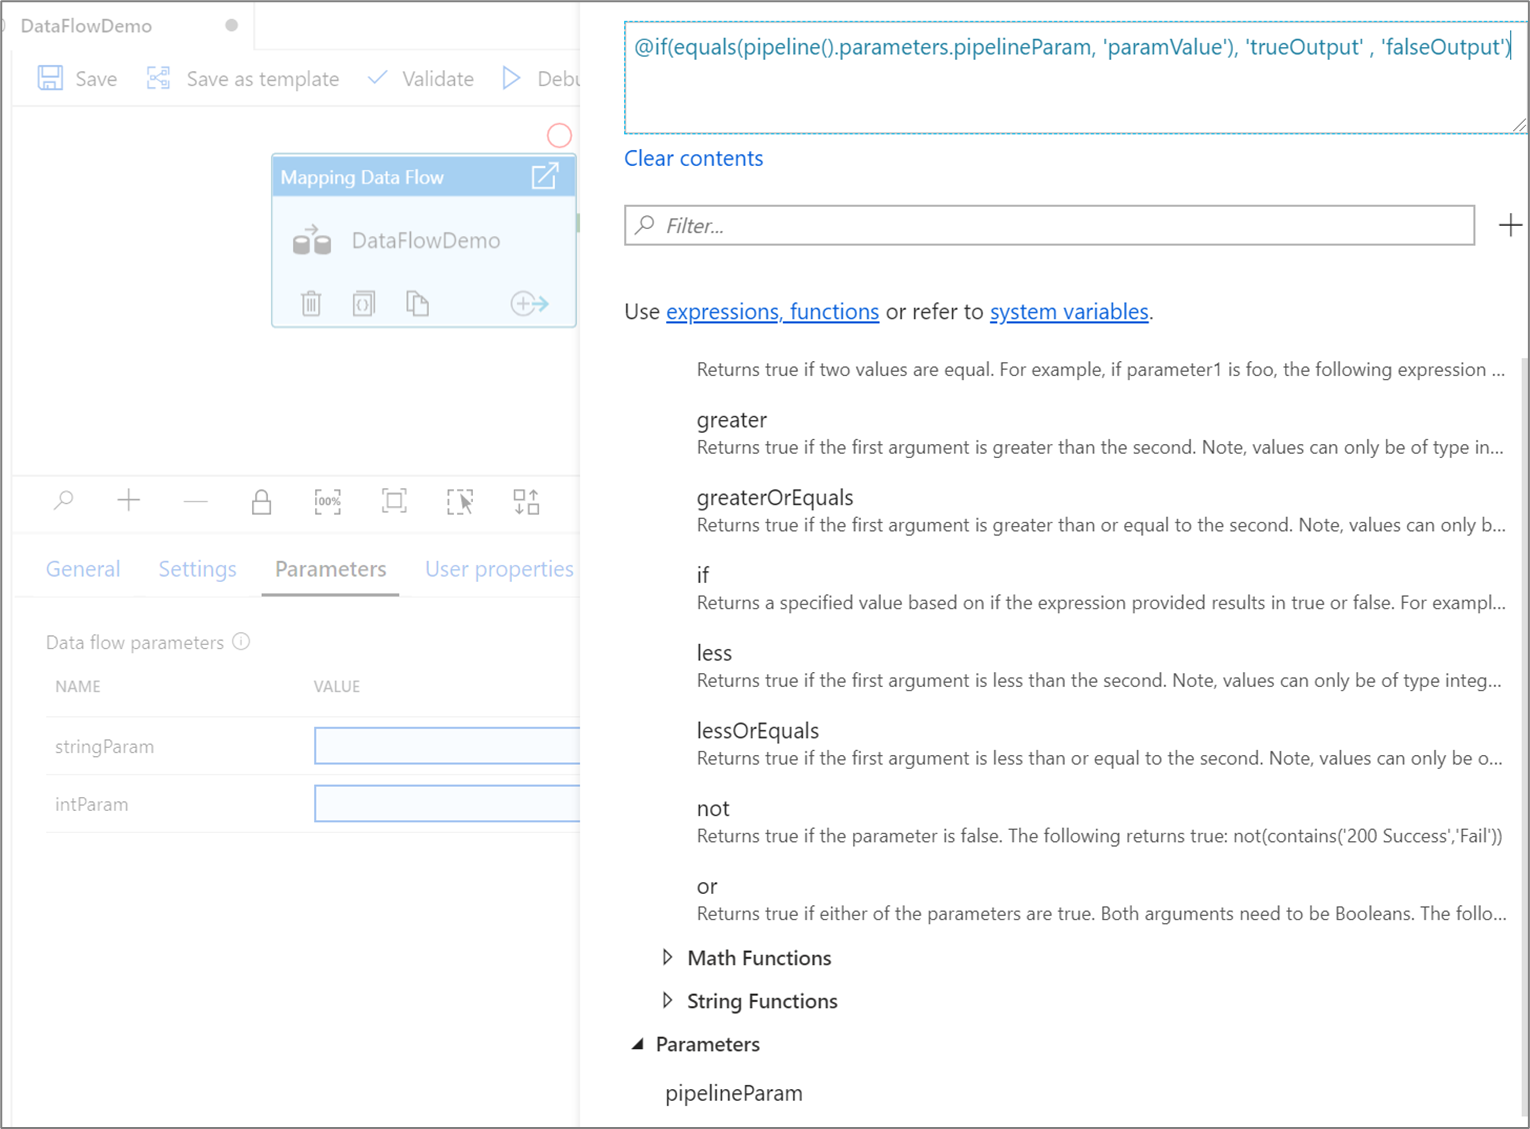This screenshot has height=1129, width=1530.
Task: Open the User properties tab
Action: 498,568
